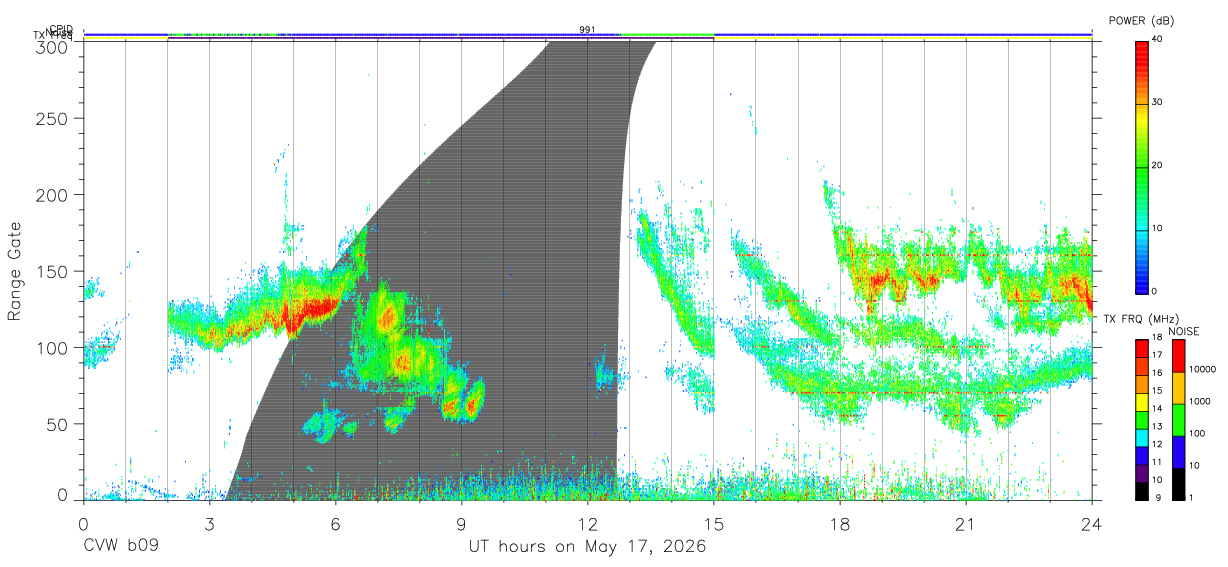Select the yellow 14-15 MHz TX FRQ swatch
Viewport: 1228px width, 567px height.
(1141, 402)
